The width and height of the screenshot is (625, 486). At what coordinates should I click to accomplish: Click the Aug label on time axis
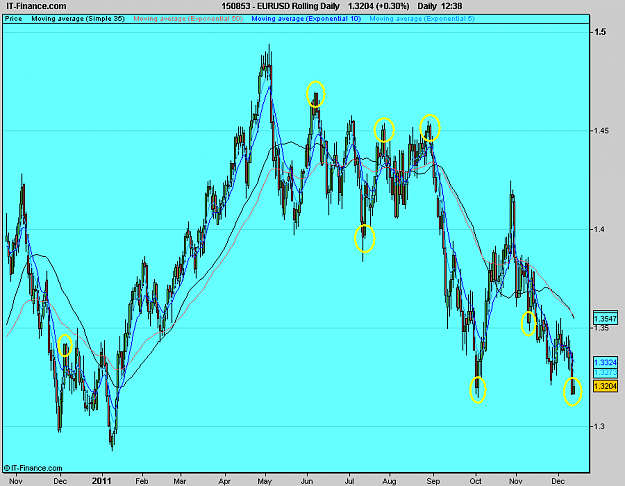[x=389, y=481]
